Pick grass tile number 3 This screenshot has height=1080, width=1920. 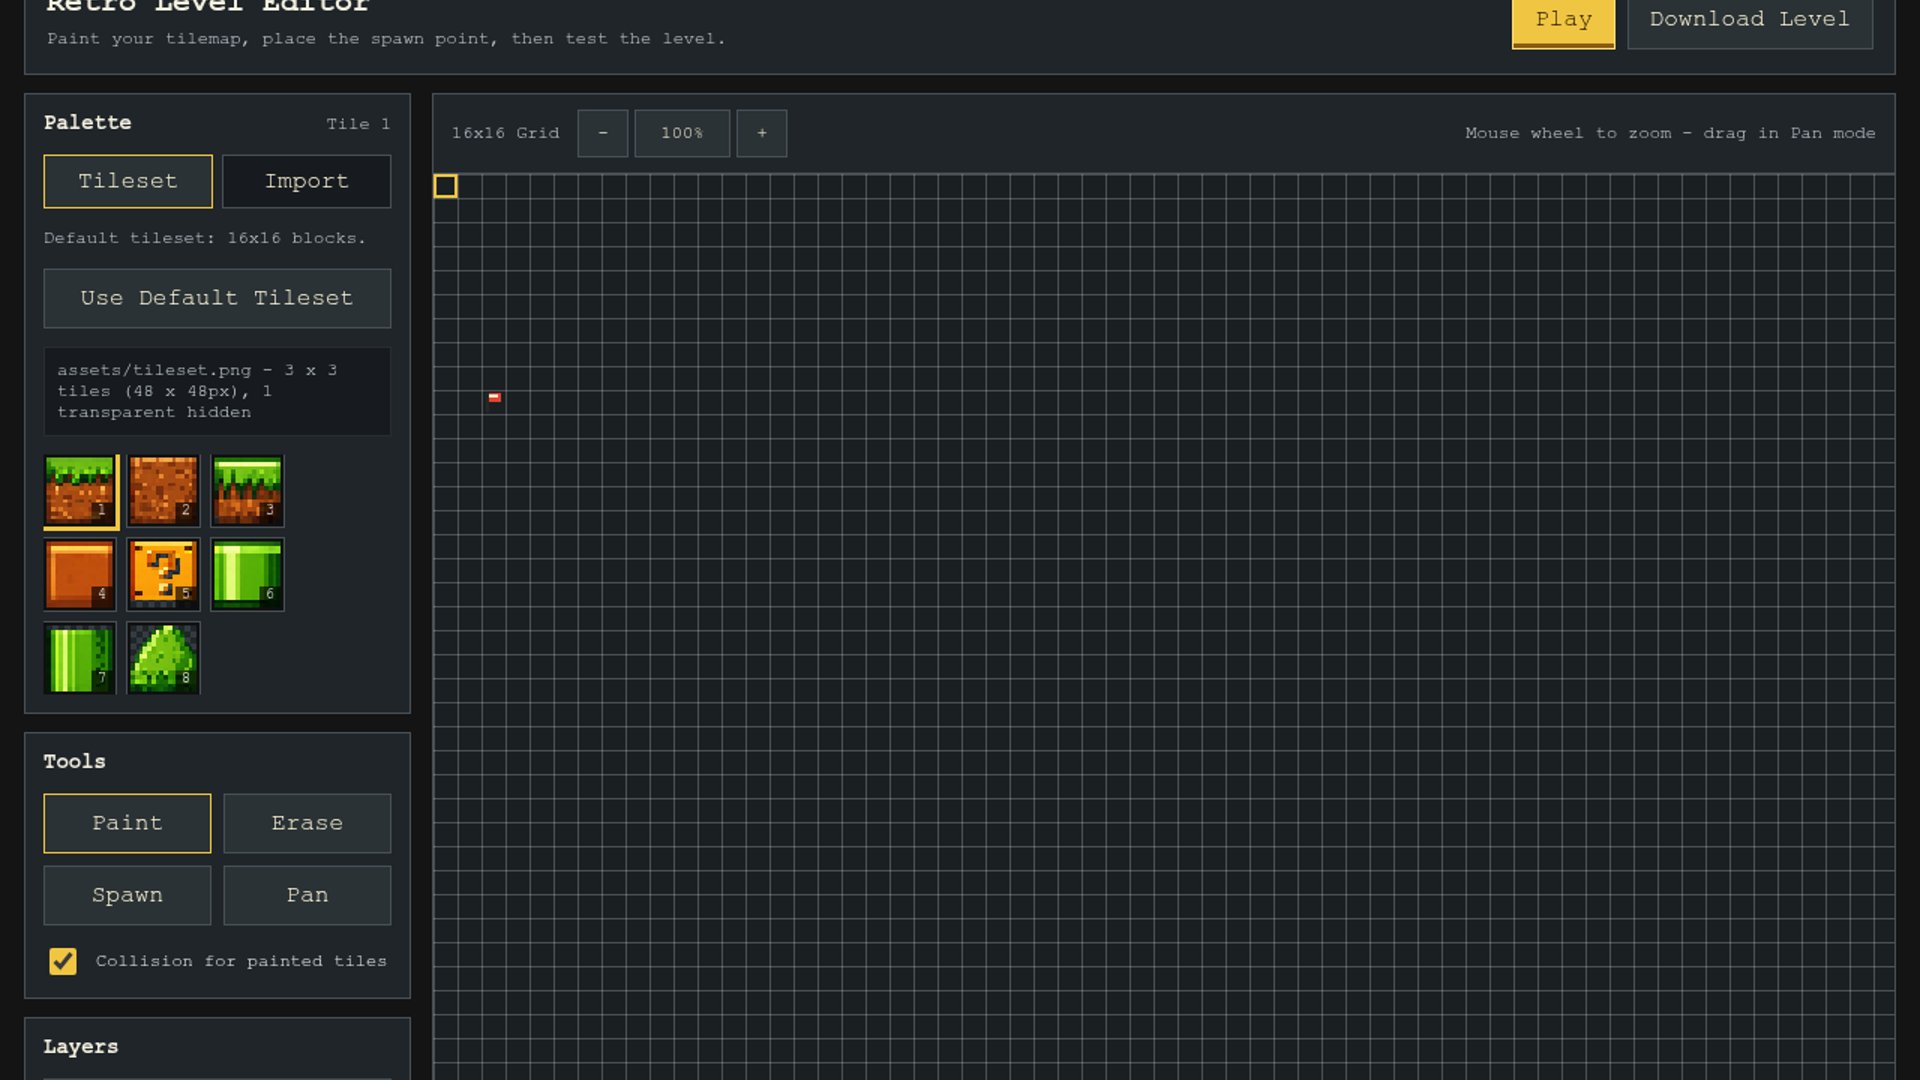(x=247, y=491)
